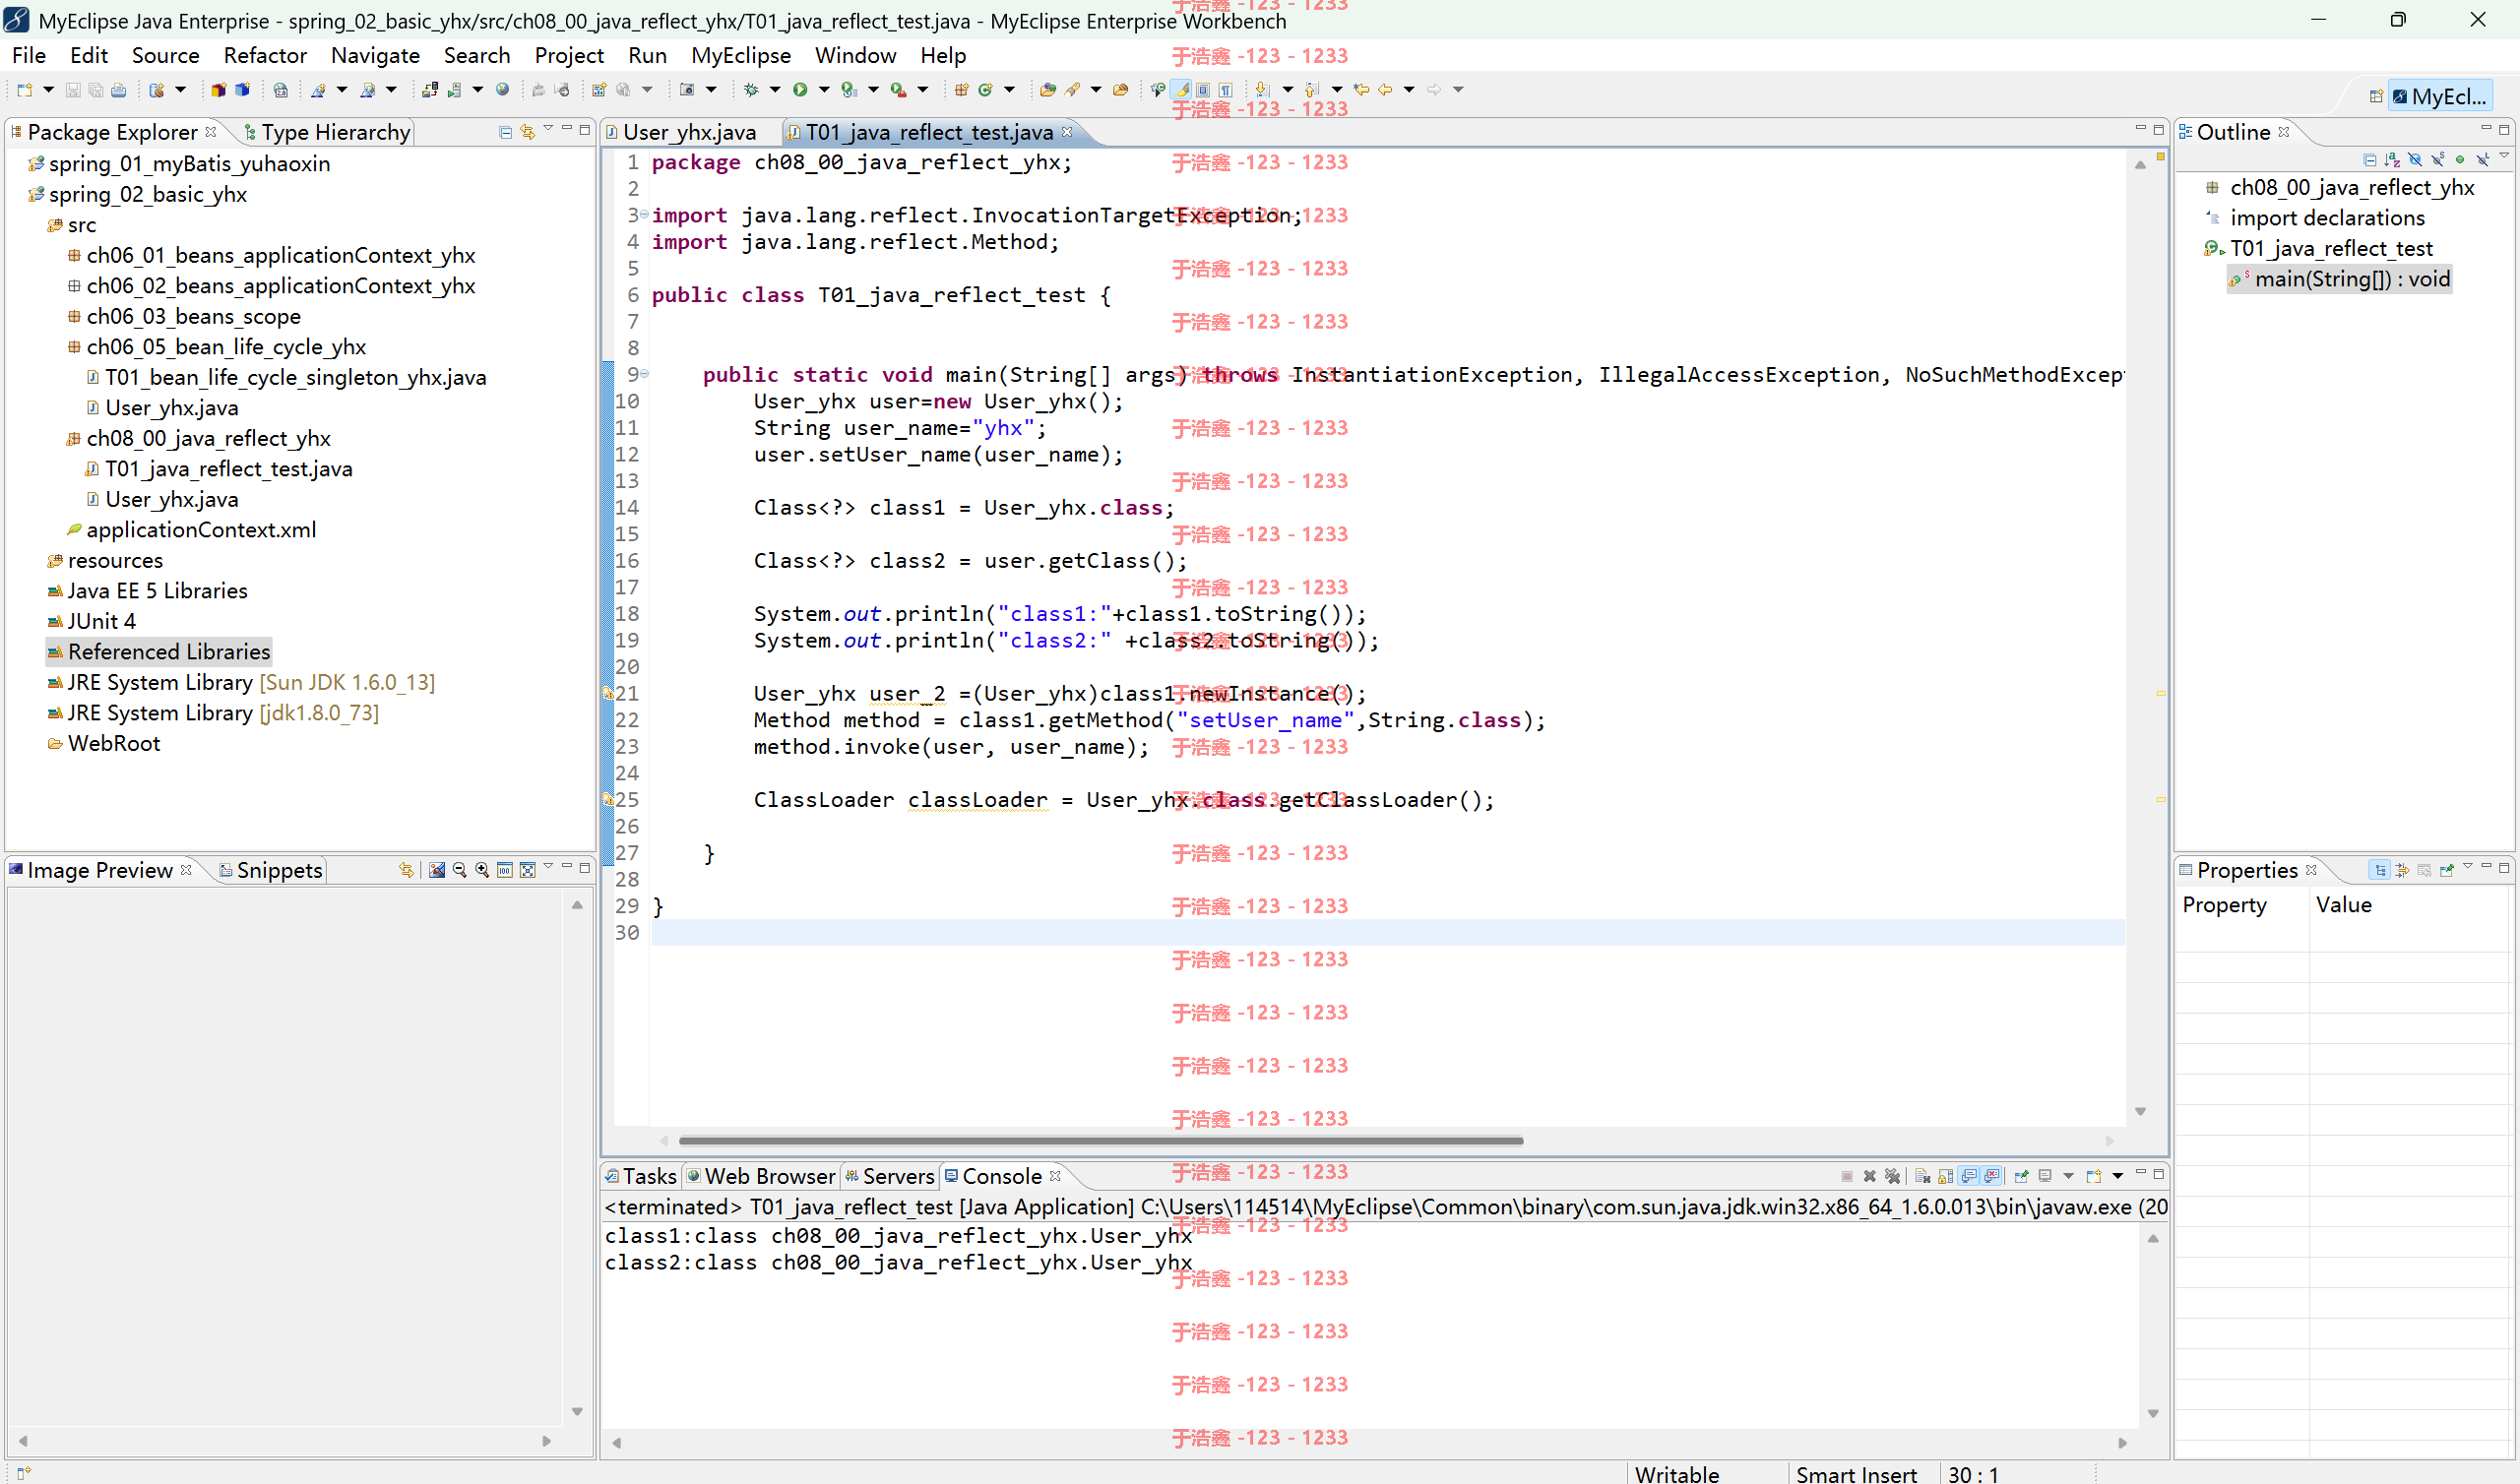Collapse the import block at line 3
2520x1484 pixels.
pos(644,215)
